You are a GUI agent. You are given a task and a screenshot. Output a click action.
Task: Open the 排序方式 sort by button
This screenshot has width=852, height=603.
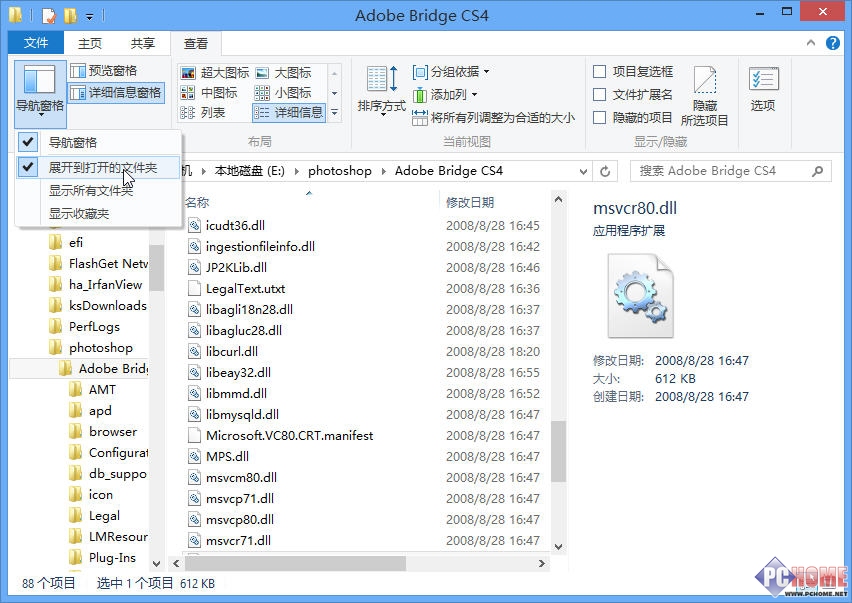(x=381, y=90)
